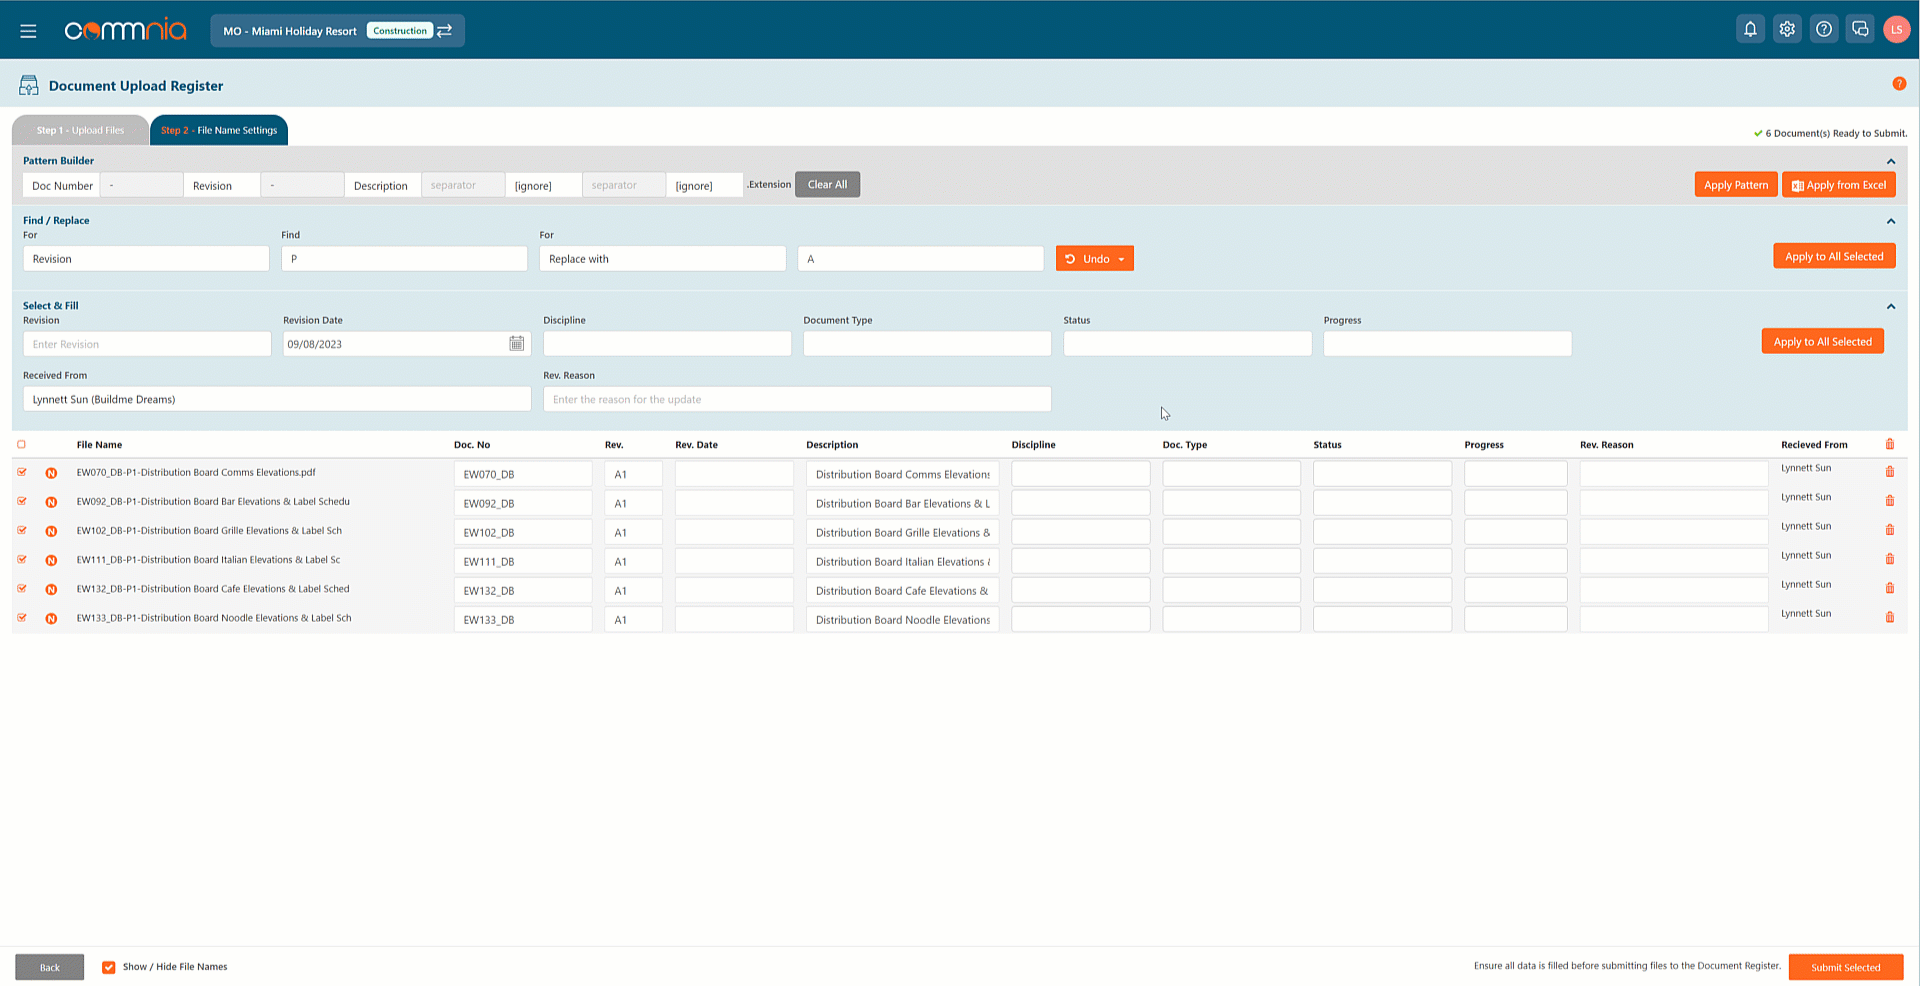Click the Document Upload Register page icon
Image resolution: width=1920 pixels, height=986 pixels.
[x=29, y=86]
